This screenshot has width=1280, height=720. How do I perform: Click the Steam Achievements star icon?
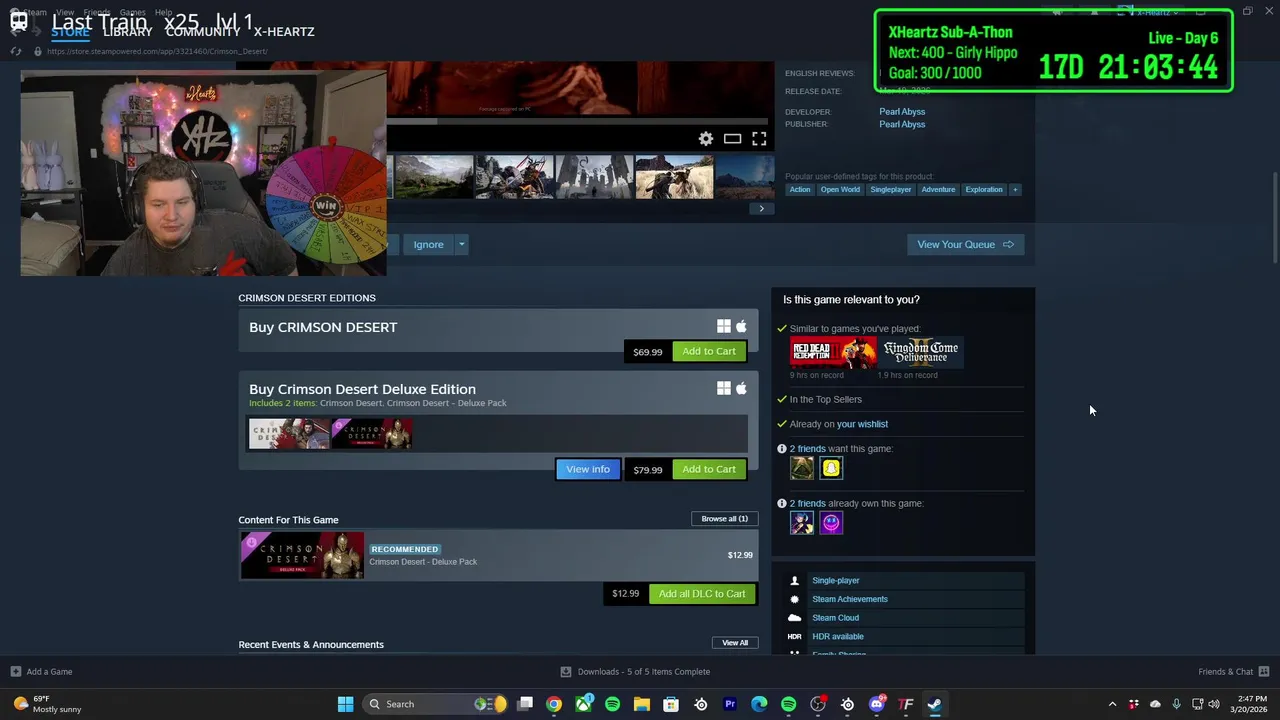(795, 599)
